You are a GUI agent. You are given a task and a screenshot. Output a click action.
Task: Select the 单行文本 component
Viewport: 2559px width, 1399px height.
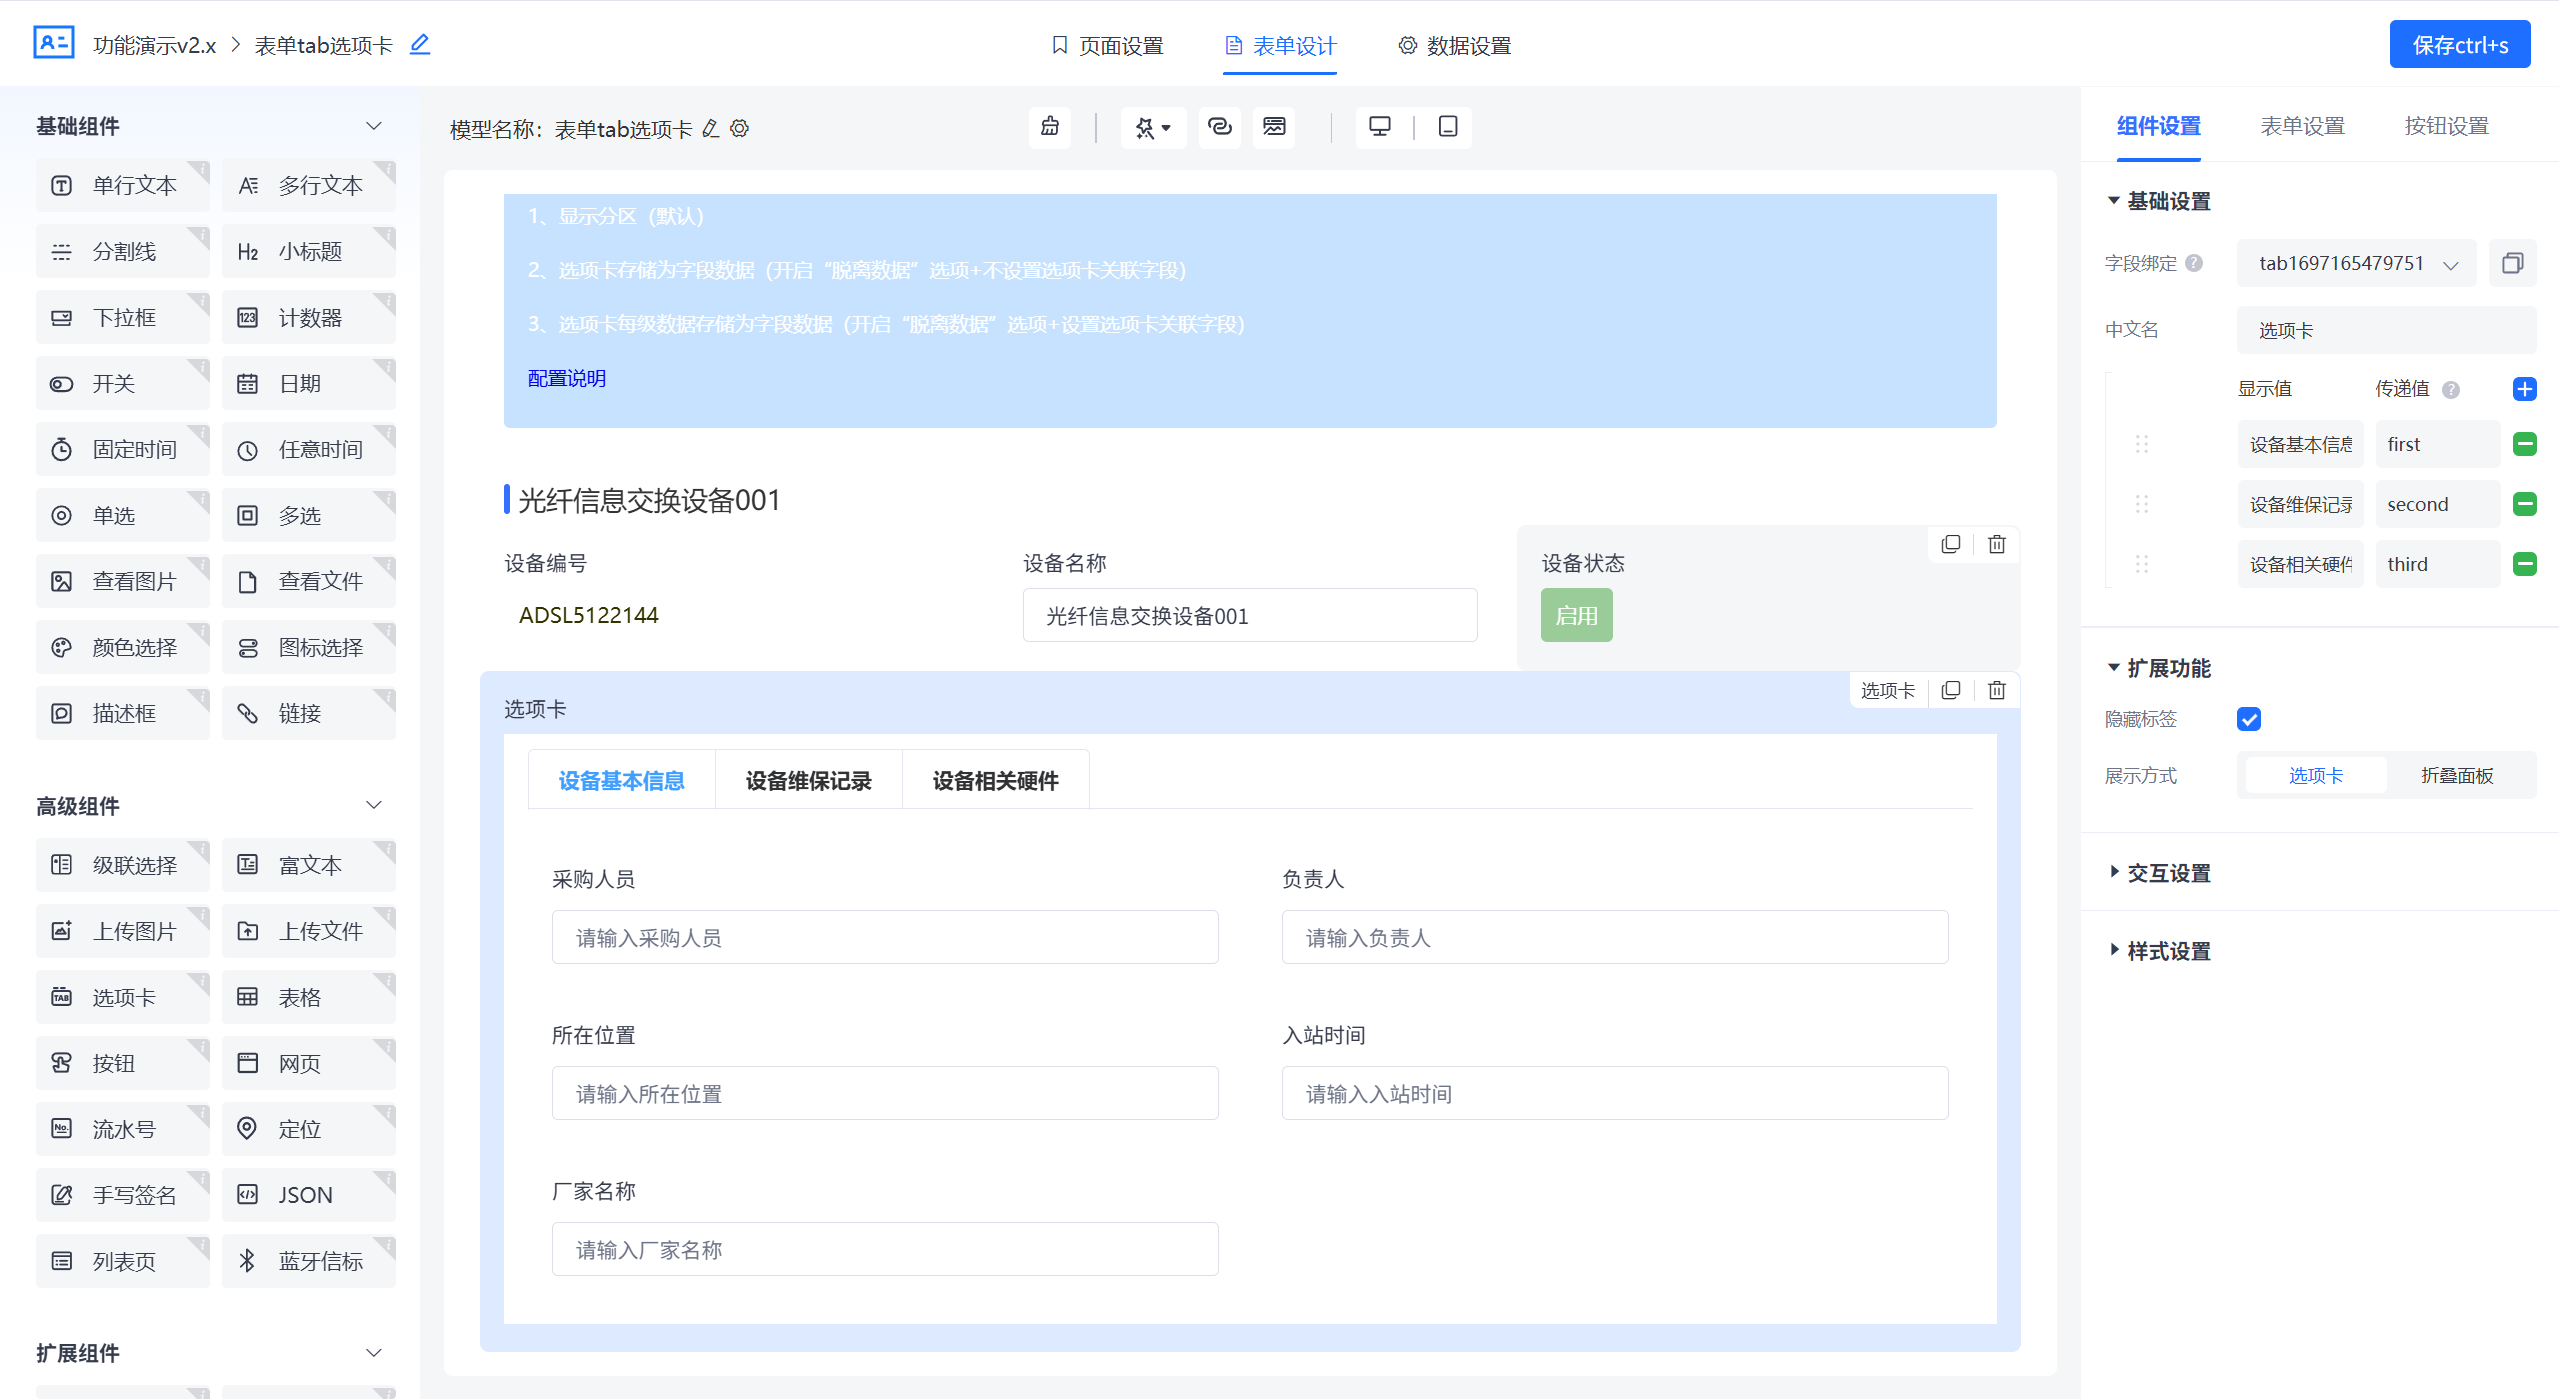122,184
